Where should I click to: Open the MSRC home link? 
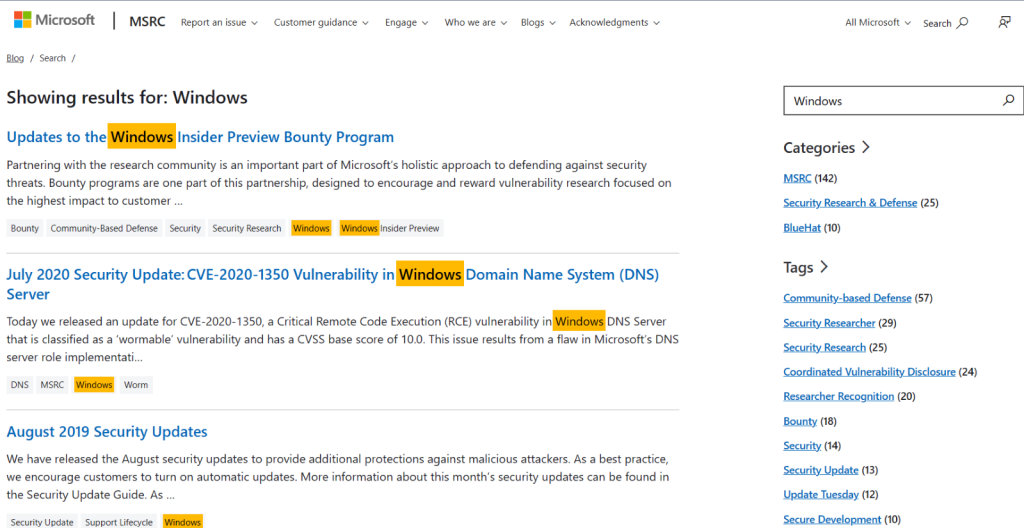tap(147, 22)
